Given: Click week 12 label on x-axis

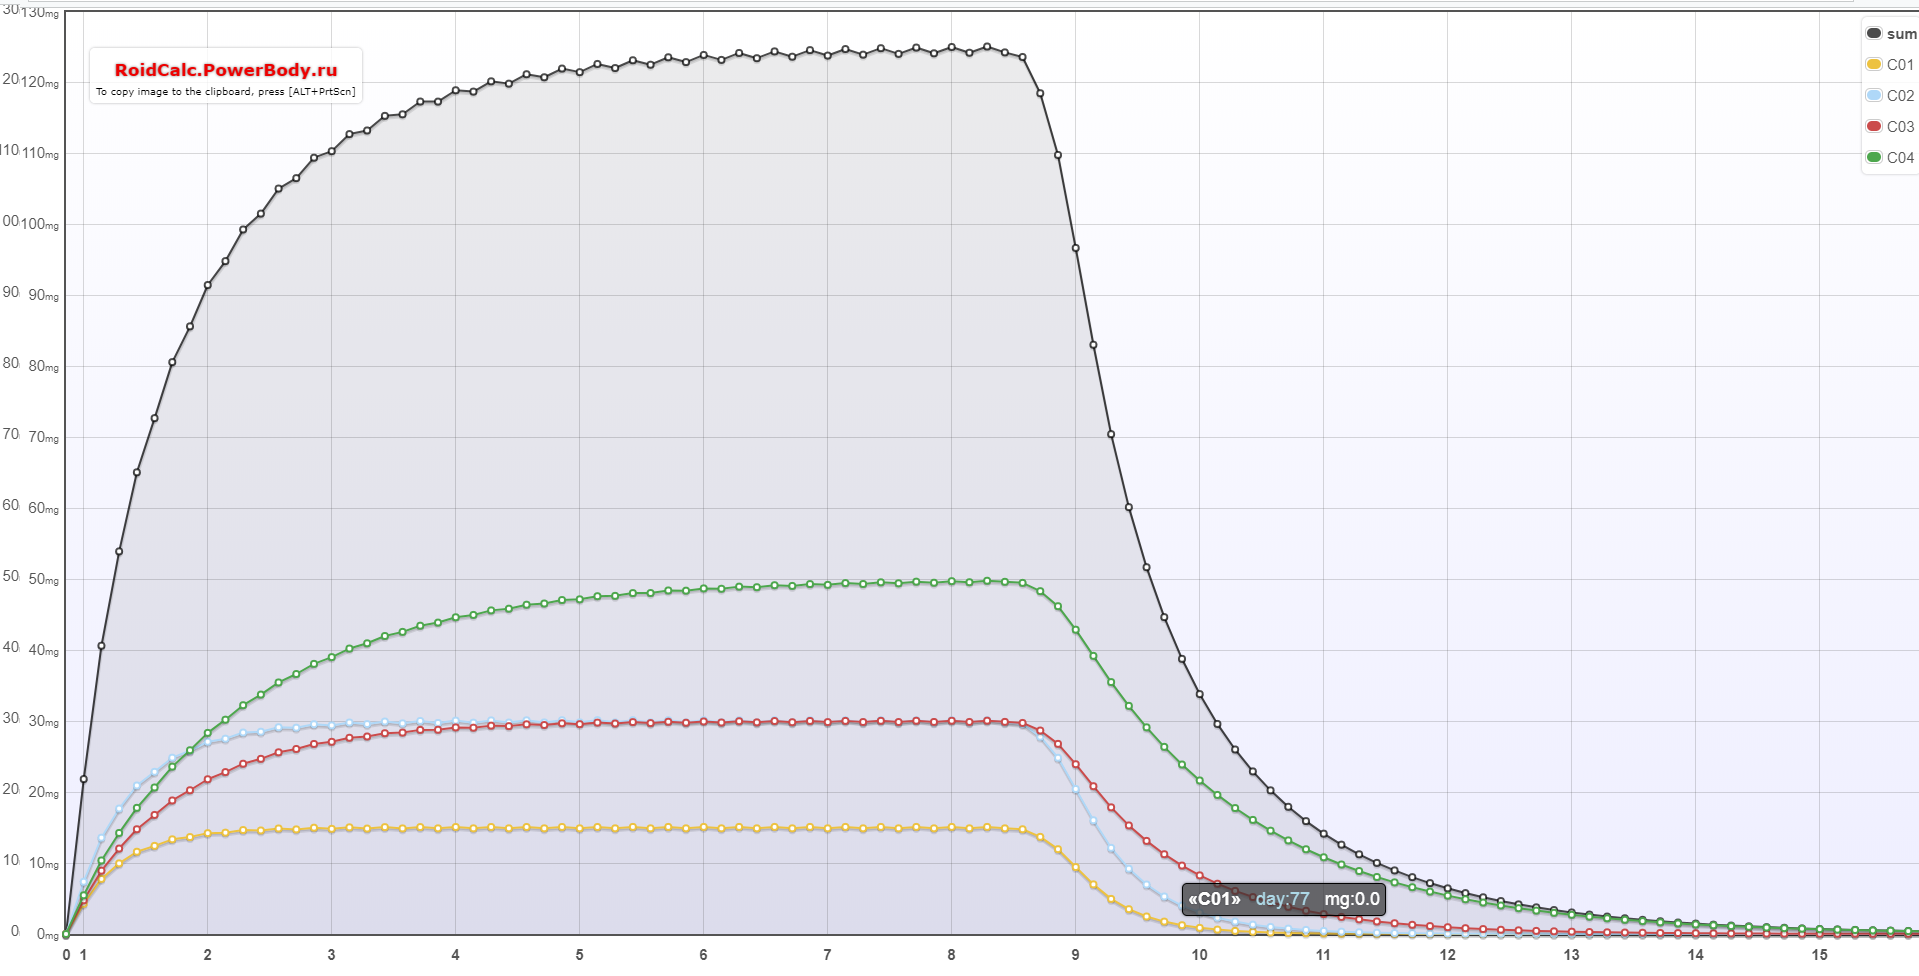Looking at the screenshot, I should [x=1447, y=955].
